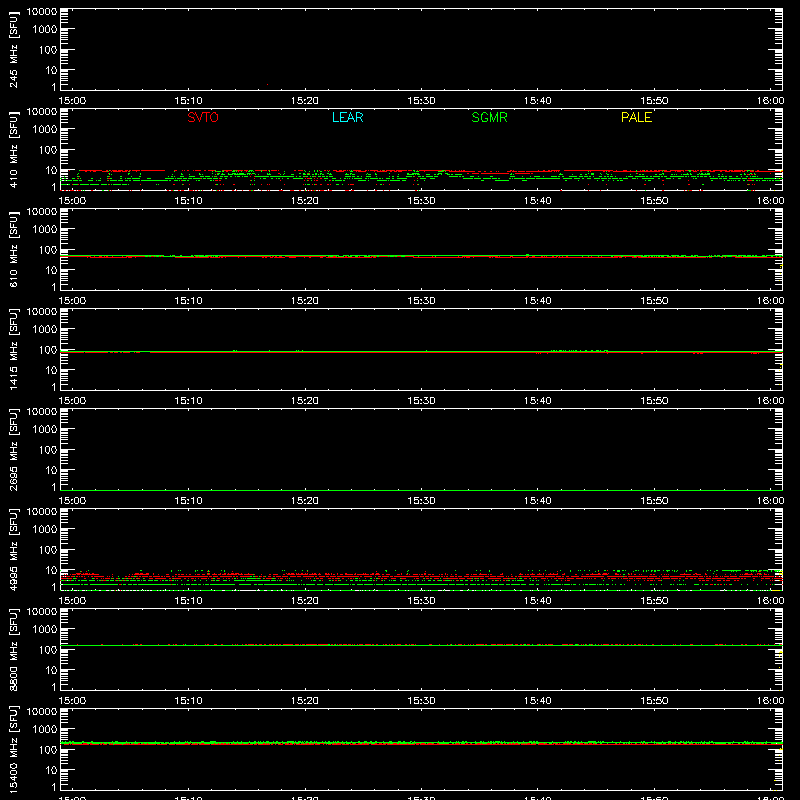Select the 15400 MHz [SFU] axis title
The width and height of the screenshot is (800, 800).
tap(14, 749)
